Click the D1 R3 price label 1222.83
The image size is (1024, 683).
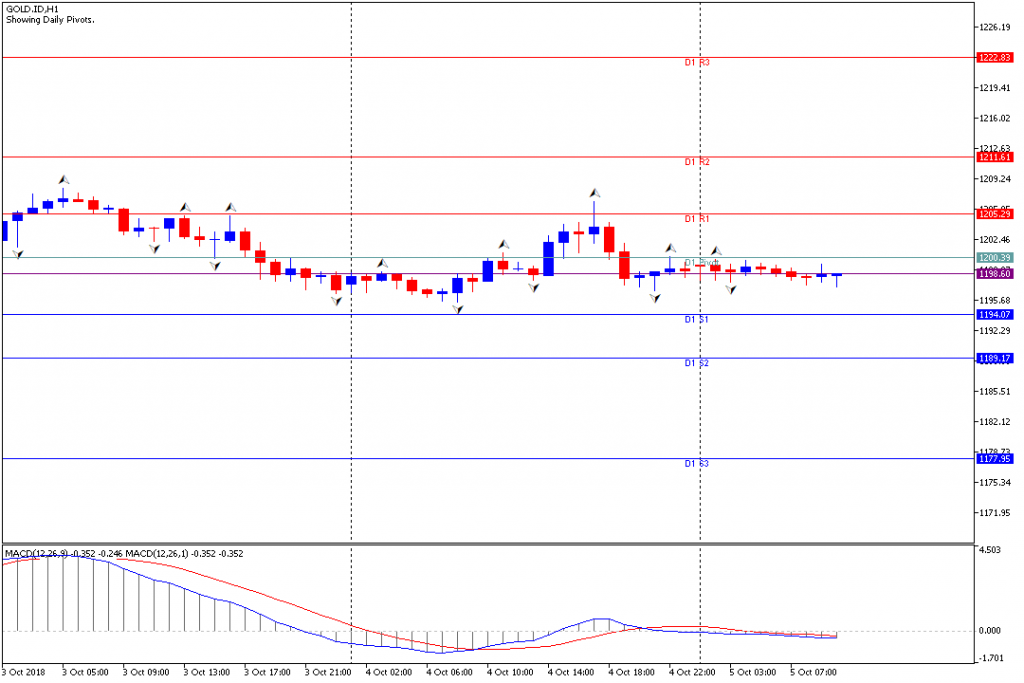pyautogui.click(x=994, y=57)
